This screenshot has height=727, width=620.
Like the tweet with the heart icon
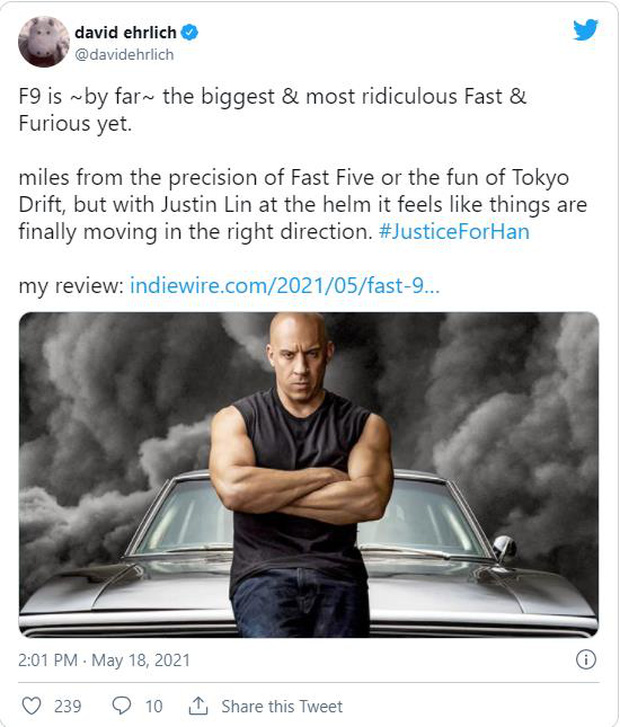(x=32, y=705)
